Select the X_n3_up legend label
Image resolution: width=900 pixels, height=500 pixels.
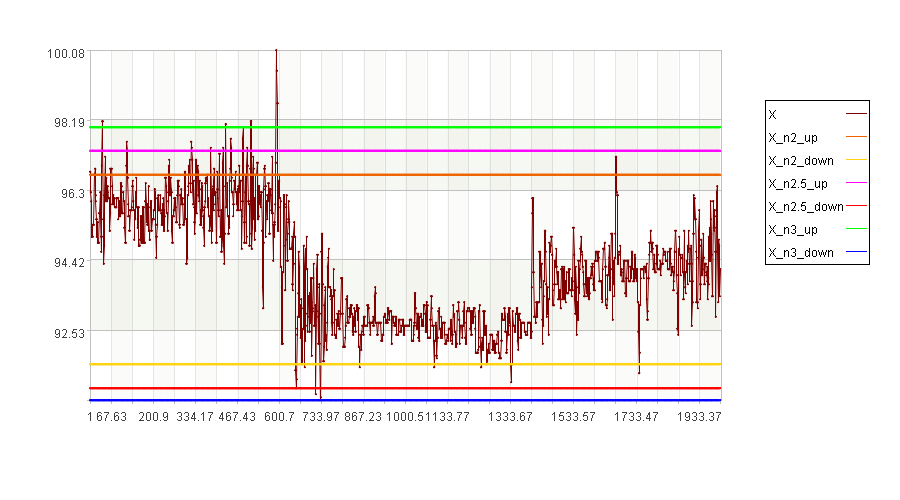tap(793, 230)
